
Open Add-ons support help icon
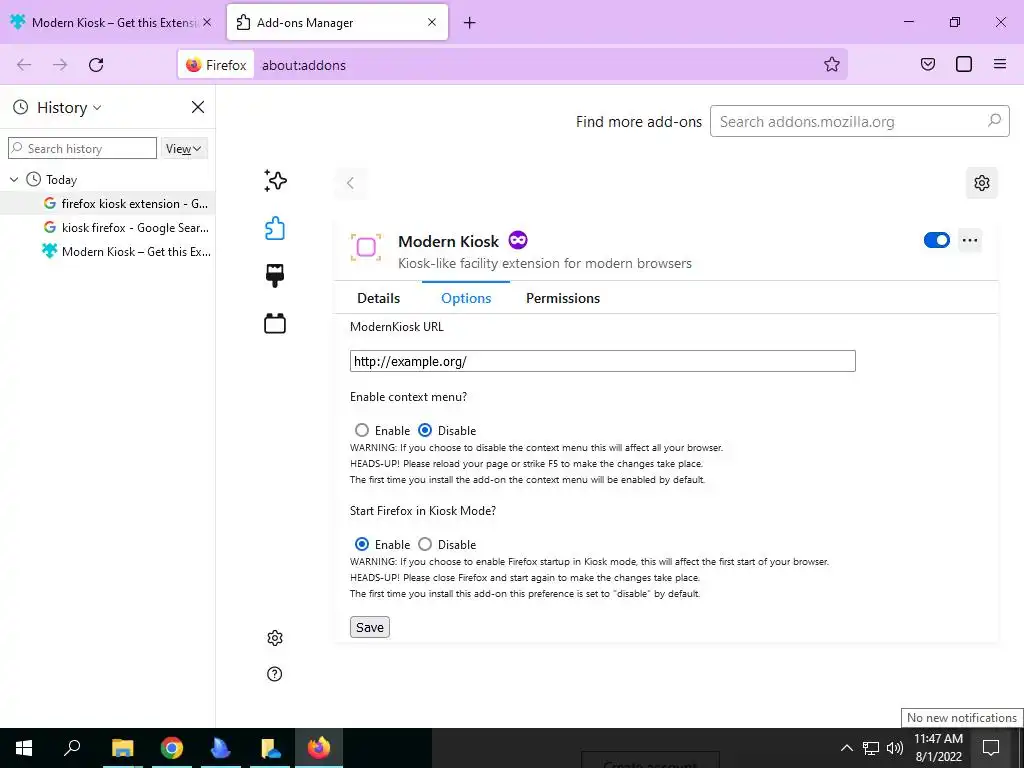275,674
